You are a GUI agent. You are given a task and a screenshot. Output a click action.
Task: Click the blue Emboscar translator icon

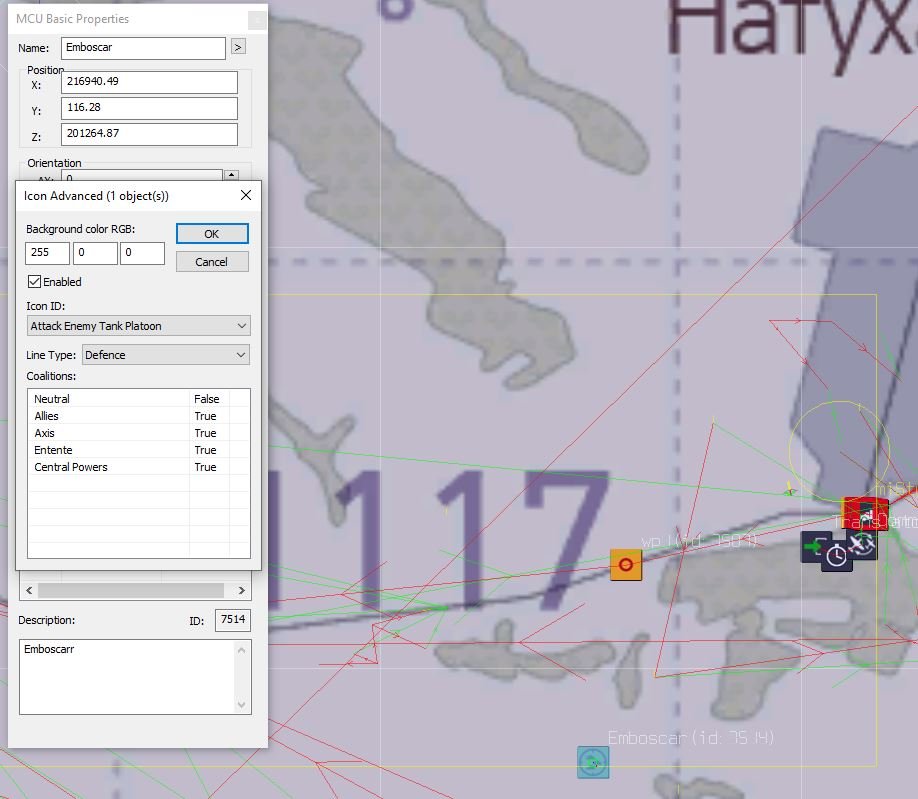click(593, 763)
